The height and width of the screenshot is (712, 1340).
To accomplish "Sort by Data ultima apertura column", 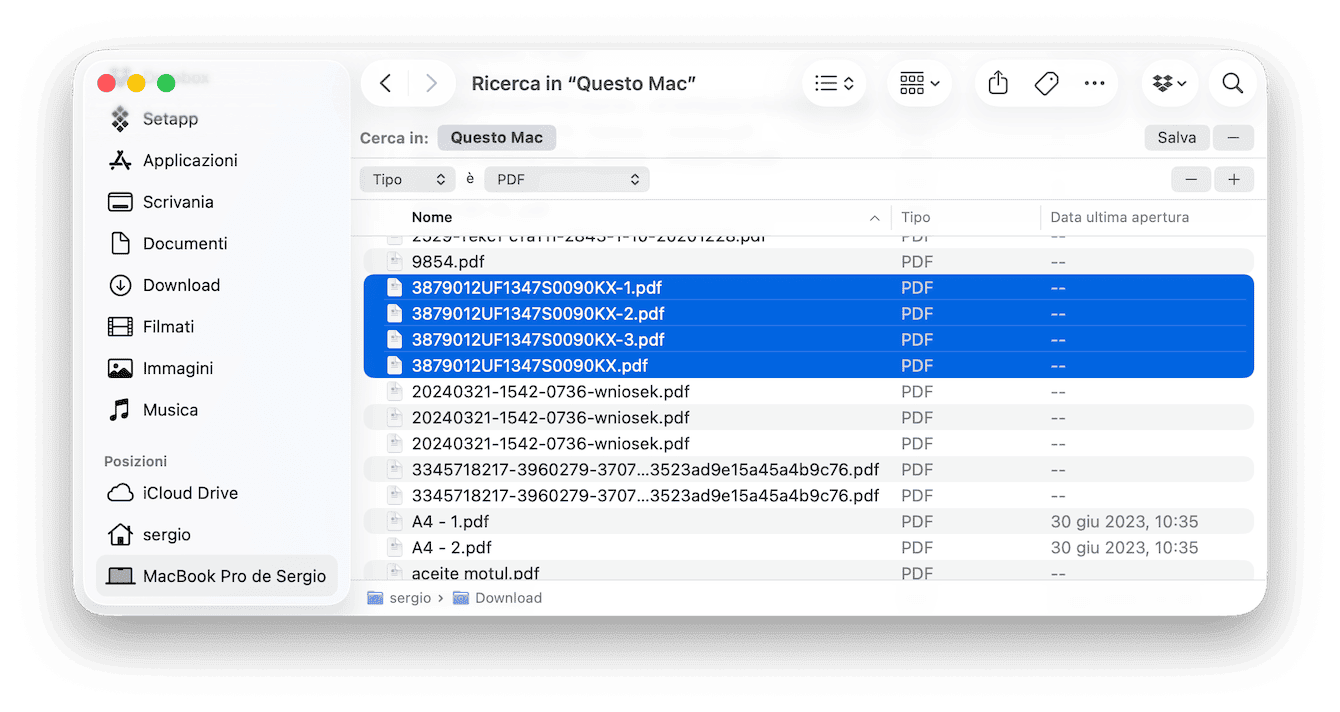I will (1119, 217).
